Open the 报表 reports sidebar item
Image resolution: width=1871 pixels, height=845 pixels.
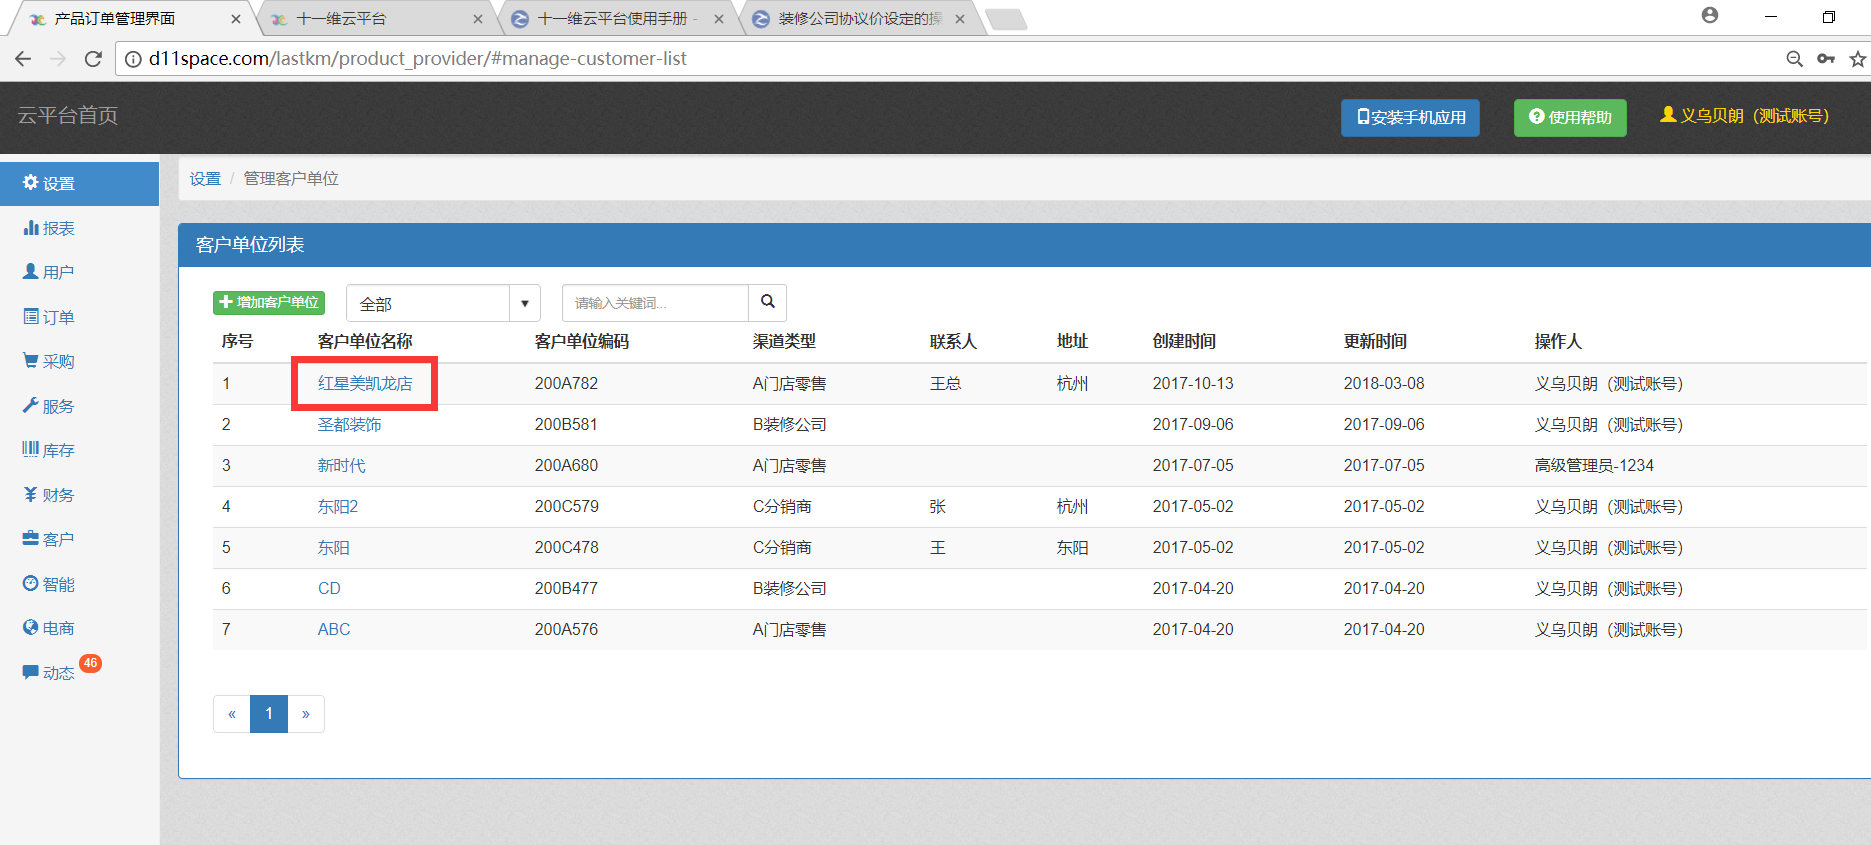tap(49, 228)
